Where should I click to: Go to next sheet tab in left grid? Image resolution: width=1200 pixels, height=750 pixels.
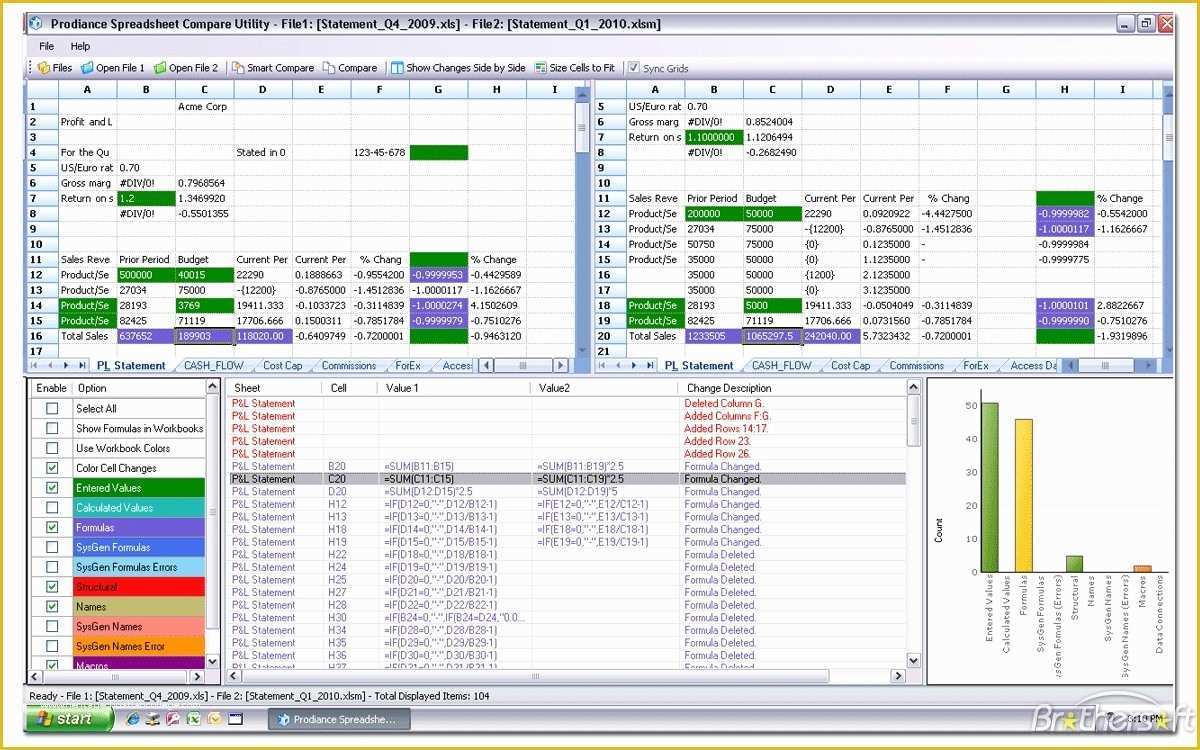[x=66, y=366]
